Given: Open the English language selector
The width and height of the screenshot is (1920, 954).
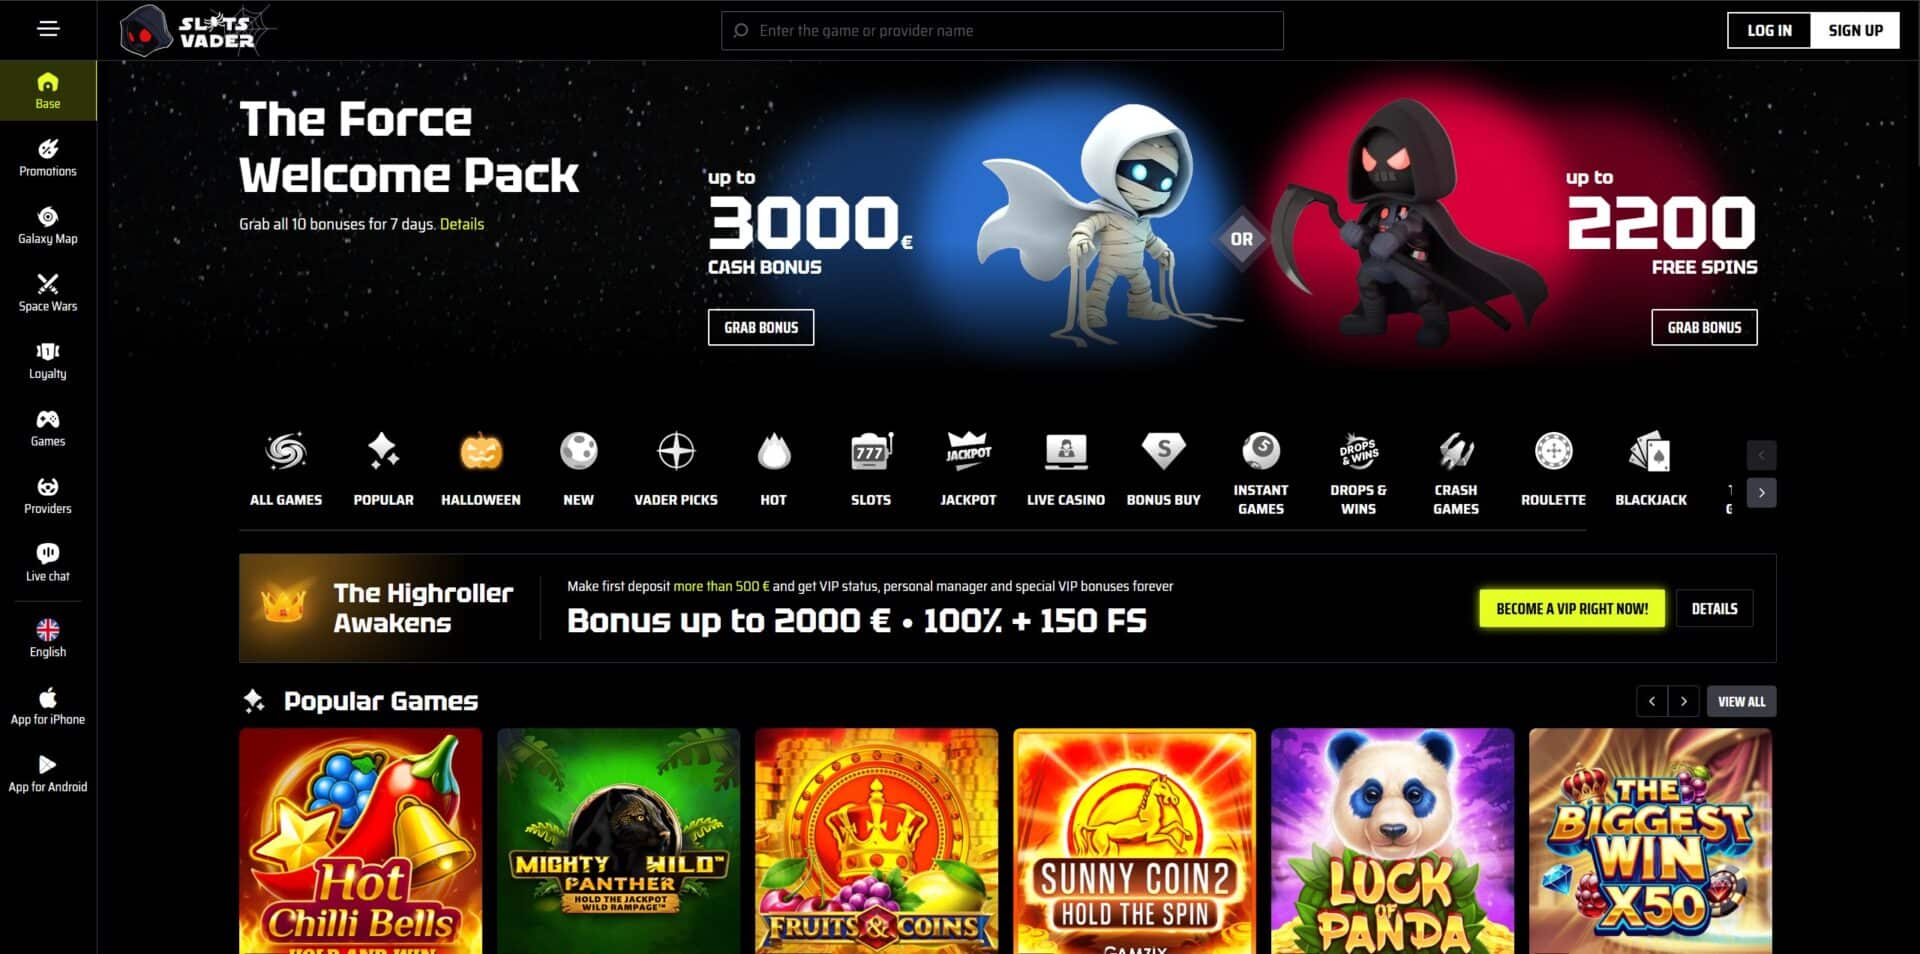Looking at the screenshot, I should [x=48, y=638].
